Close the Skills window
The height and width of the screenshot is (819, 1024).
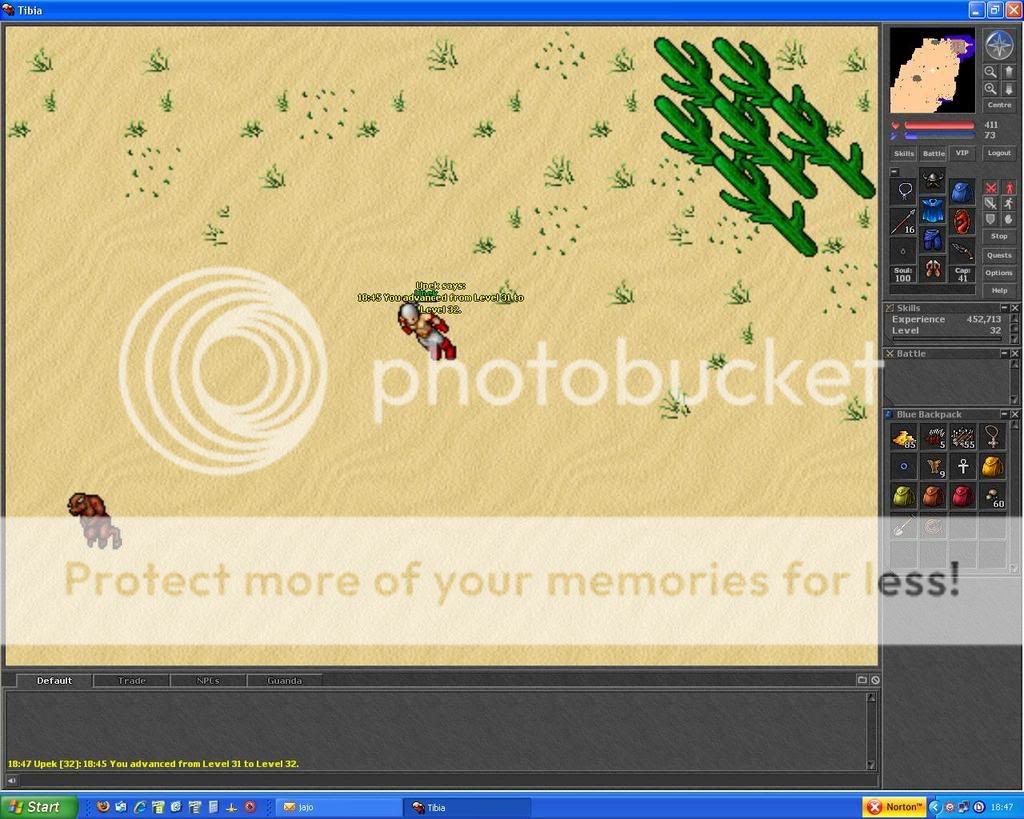tap(1015, 308)
